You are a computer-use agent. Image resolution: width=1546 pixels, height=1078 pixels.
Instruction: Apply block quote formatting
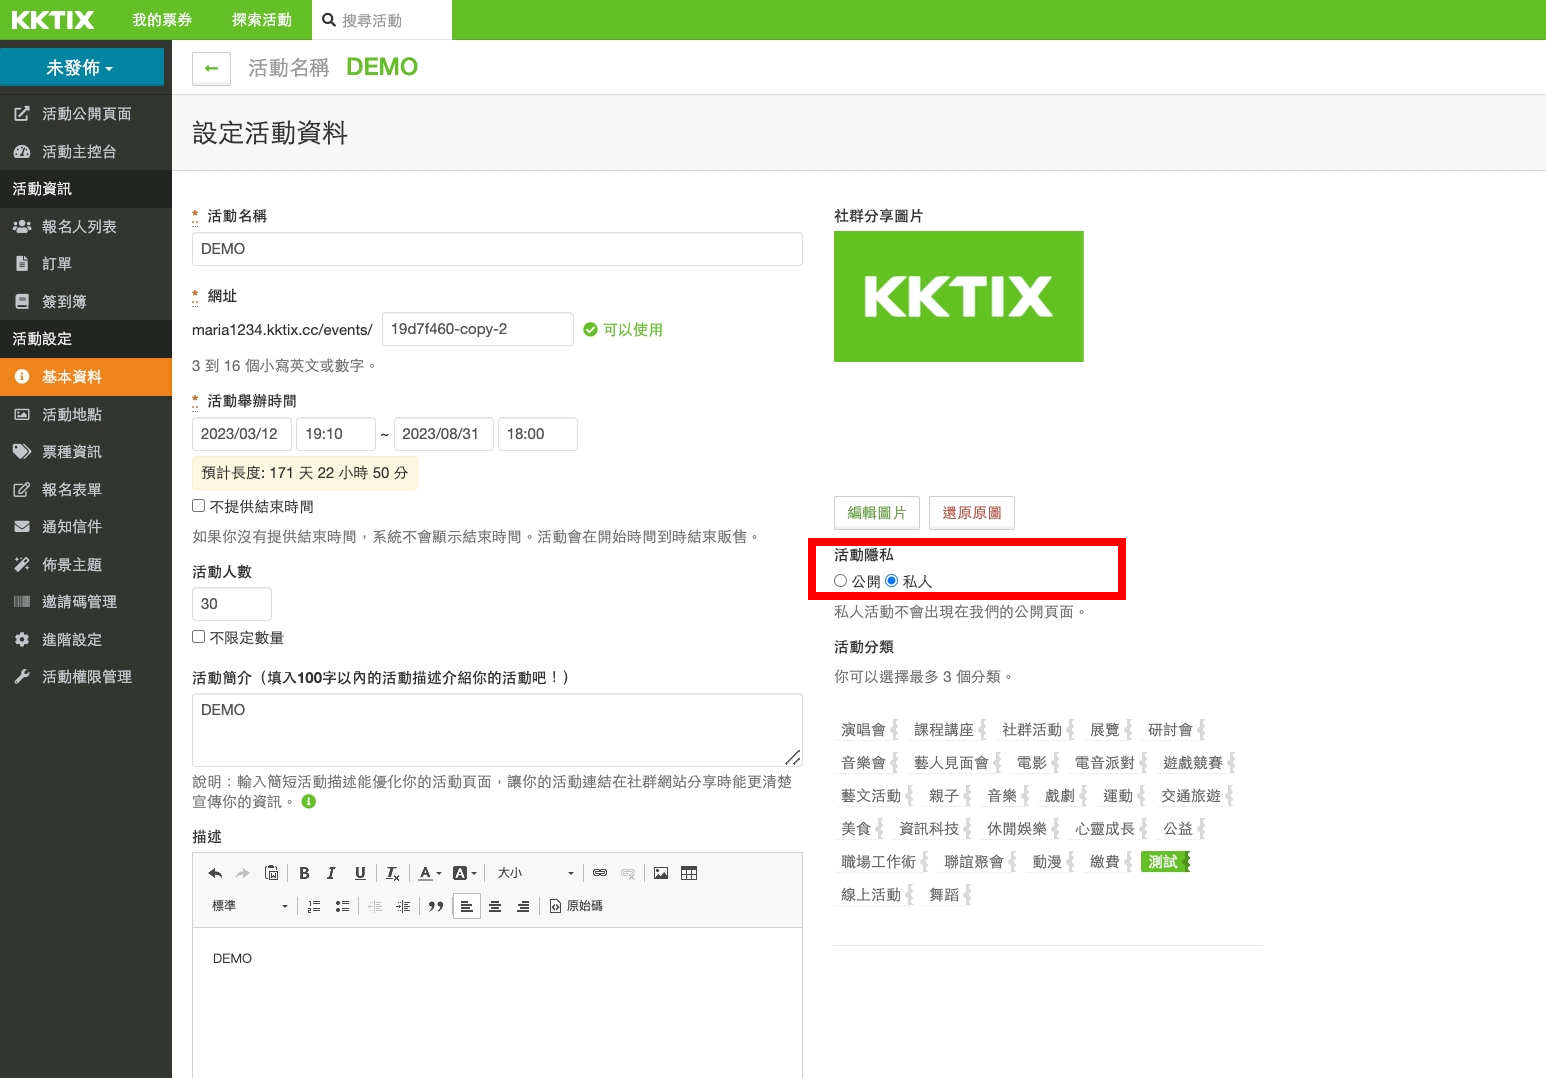[436, 906]
